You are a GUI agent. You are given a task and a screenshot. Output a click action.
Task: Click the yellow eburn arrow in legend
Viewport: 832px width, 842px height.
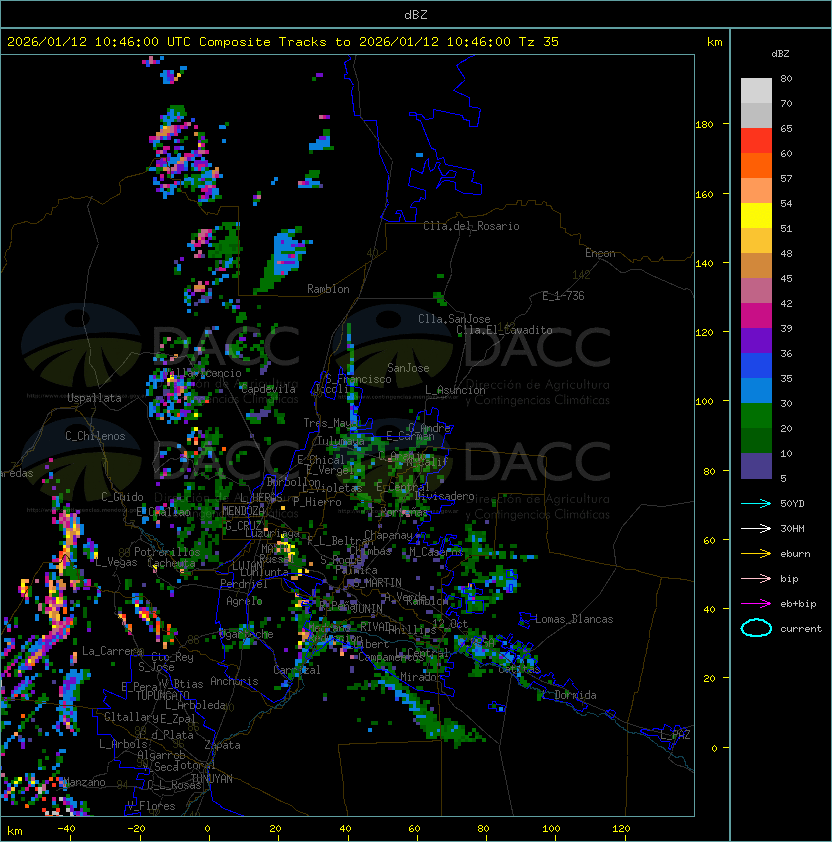pyautogui.click(x=756, y=554)
